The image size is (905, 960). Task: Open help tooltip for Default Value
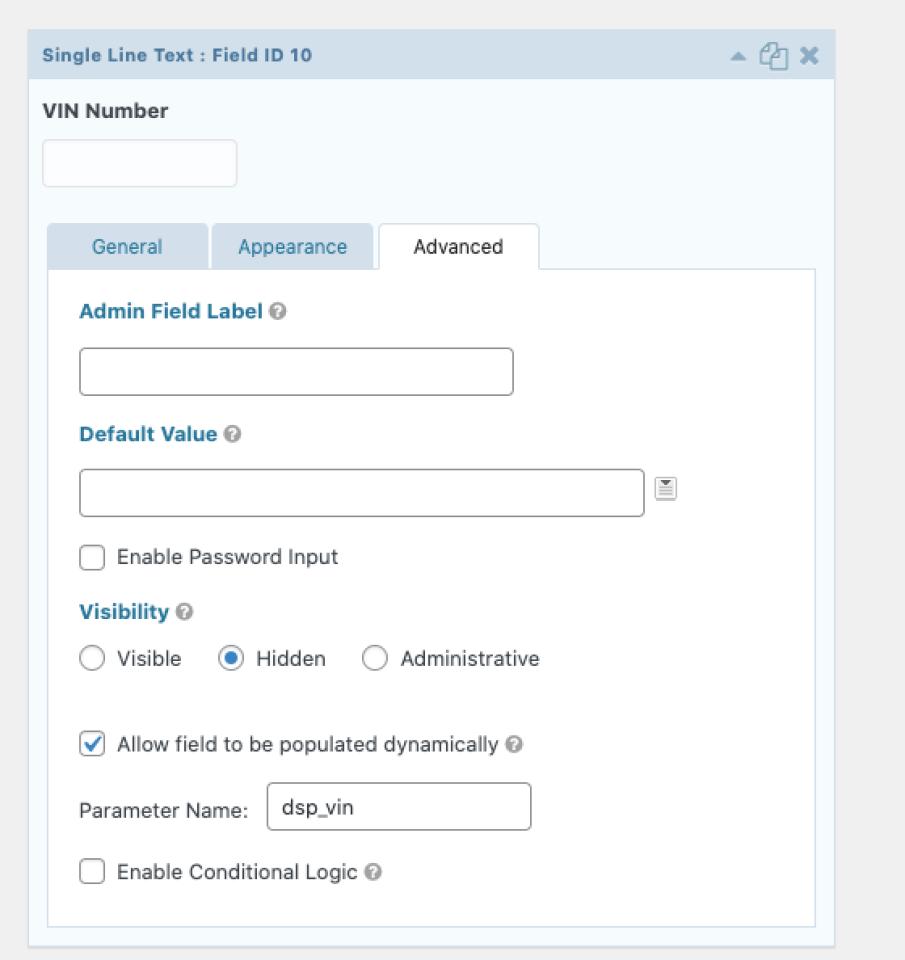point(232,435)
